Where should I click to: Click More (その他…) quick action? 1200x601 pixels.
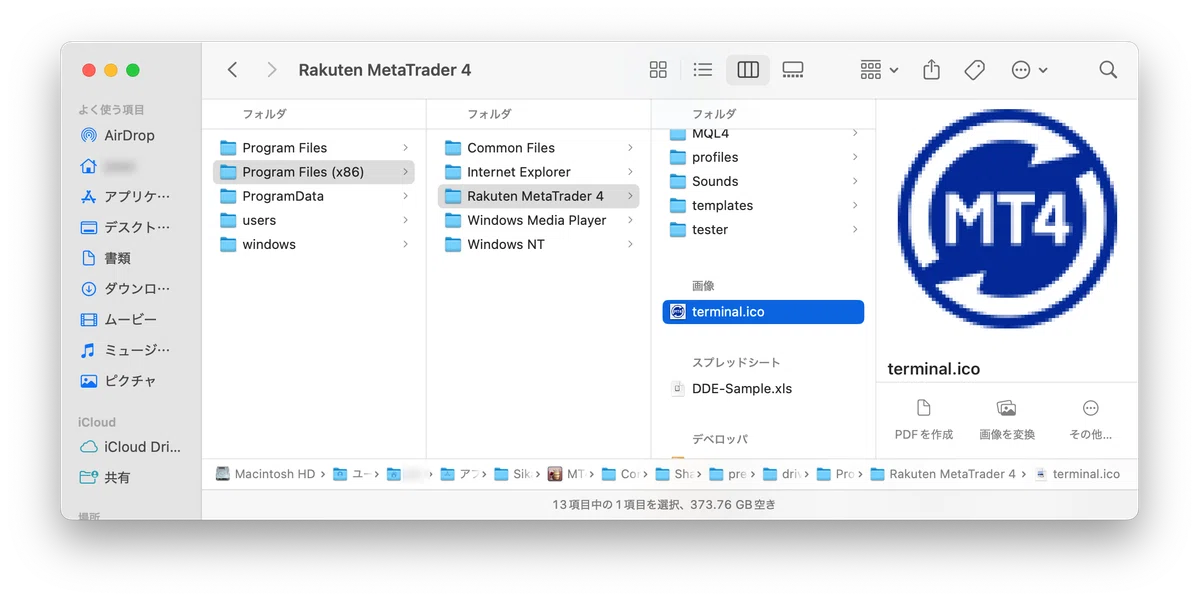point(1090,420)
